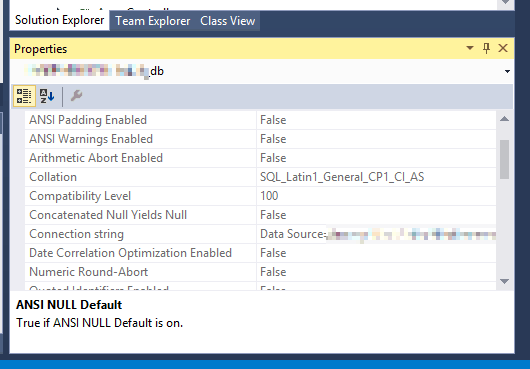This screenshot has width=530, height=369.
Task: Select Solution Explorer tab
Action: pyautogui.click(x=59, y=20)
